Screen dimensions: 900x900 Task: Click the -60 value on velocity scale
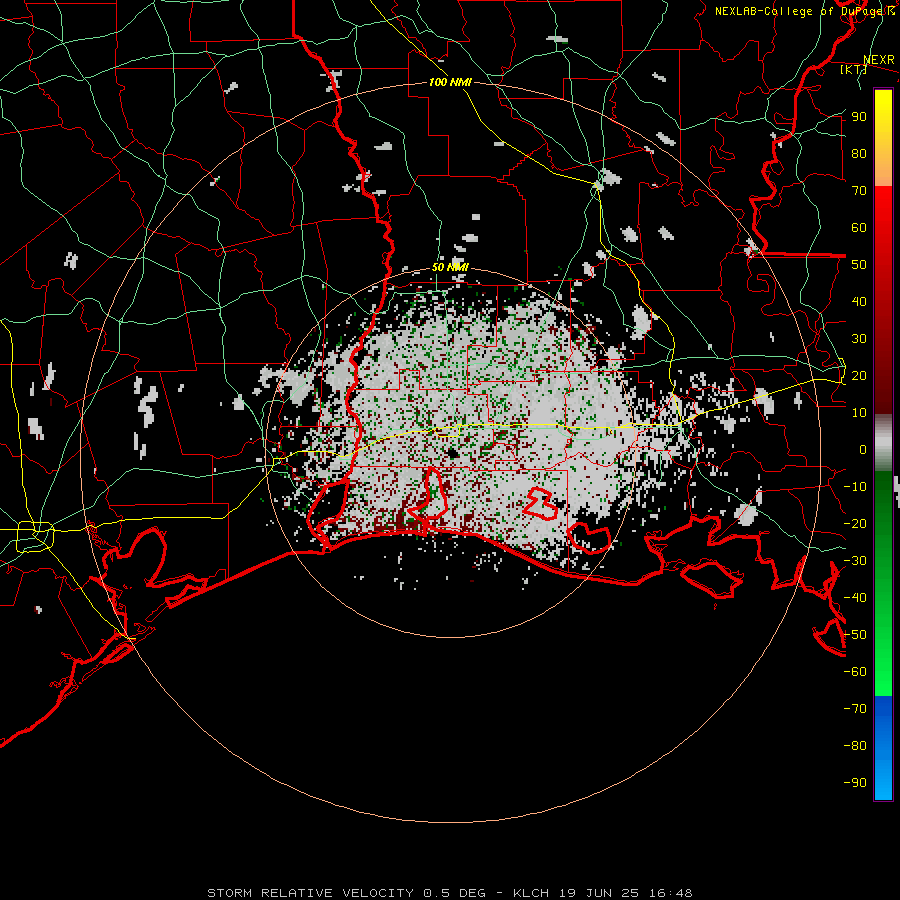click(x=855, y=672)
